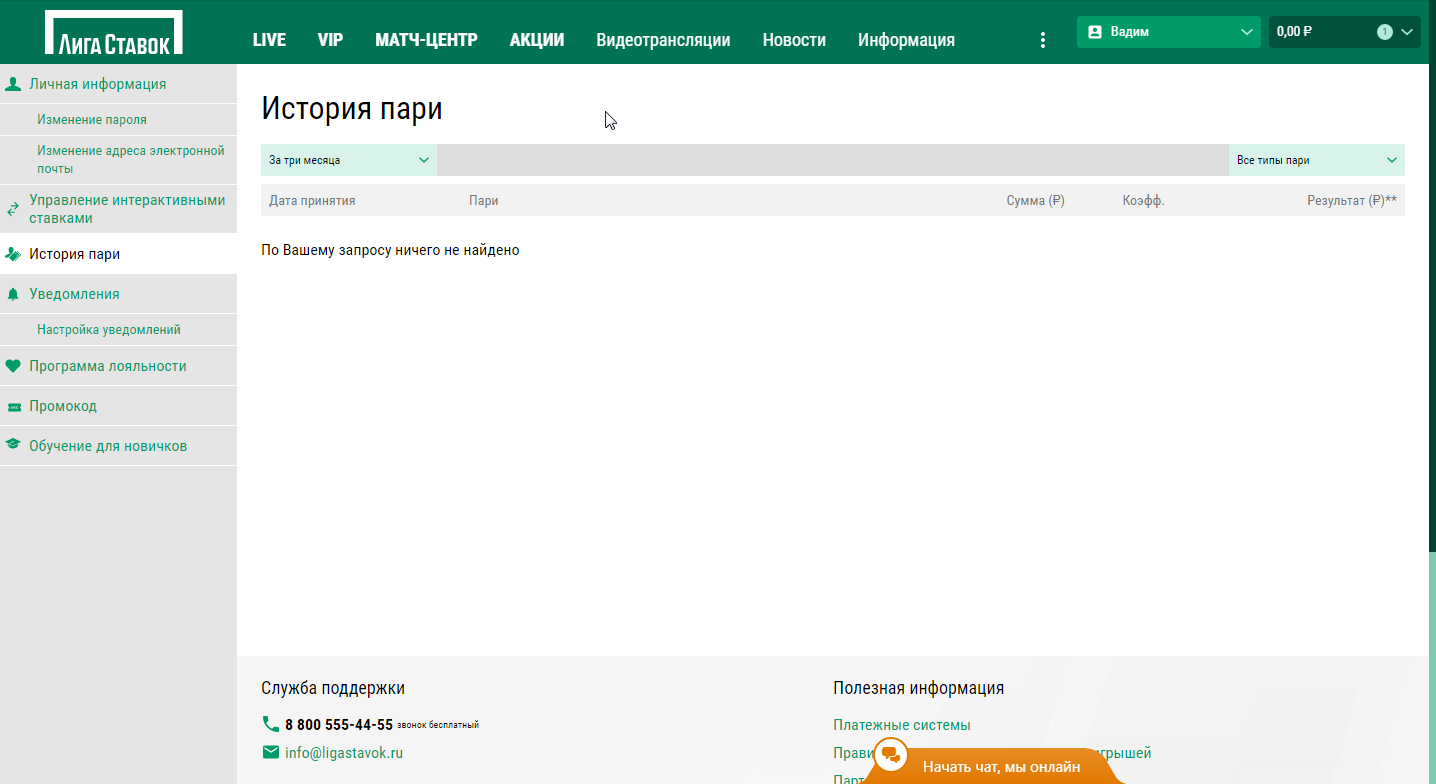This screenshot has height=784, width=1436.
Task: Open the Все типы пари filter dropdown
Action: pos(1316,160)
